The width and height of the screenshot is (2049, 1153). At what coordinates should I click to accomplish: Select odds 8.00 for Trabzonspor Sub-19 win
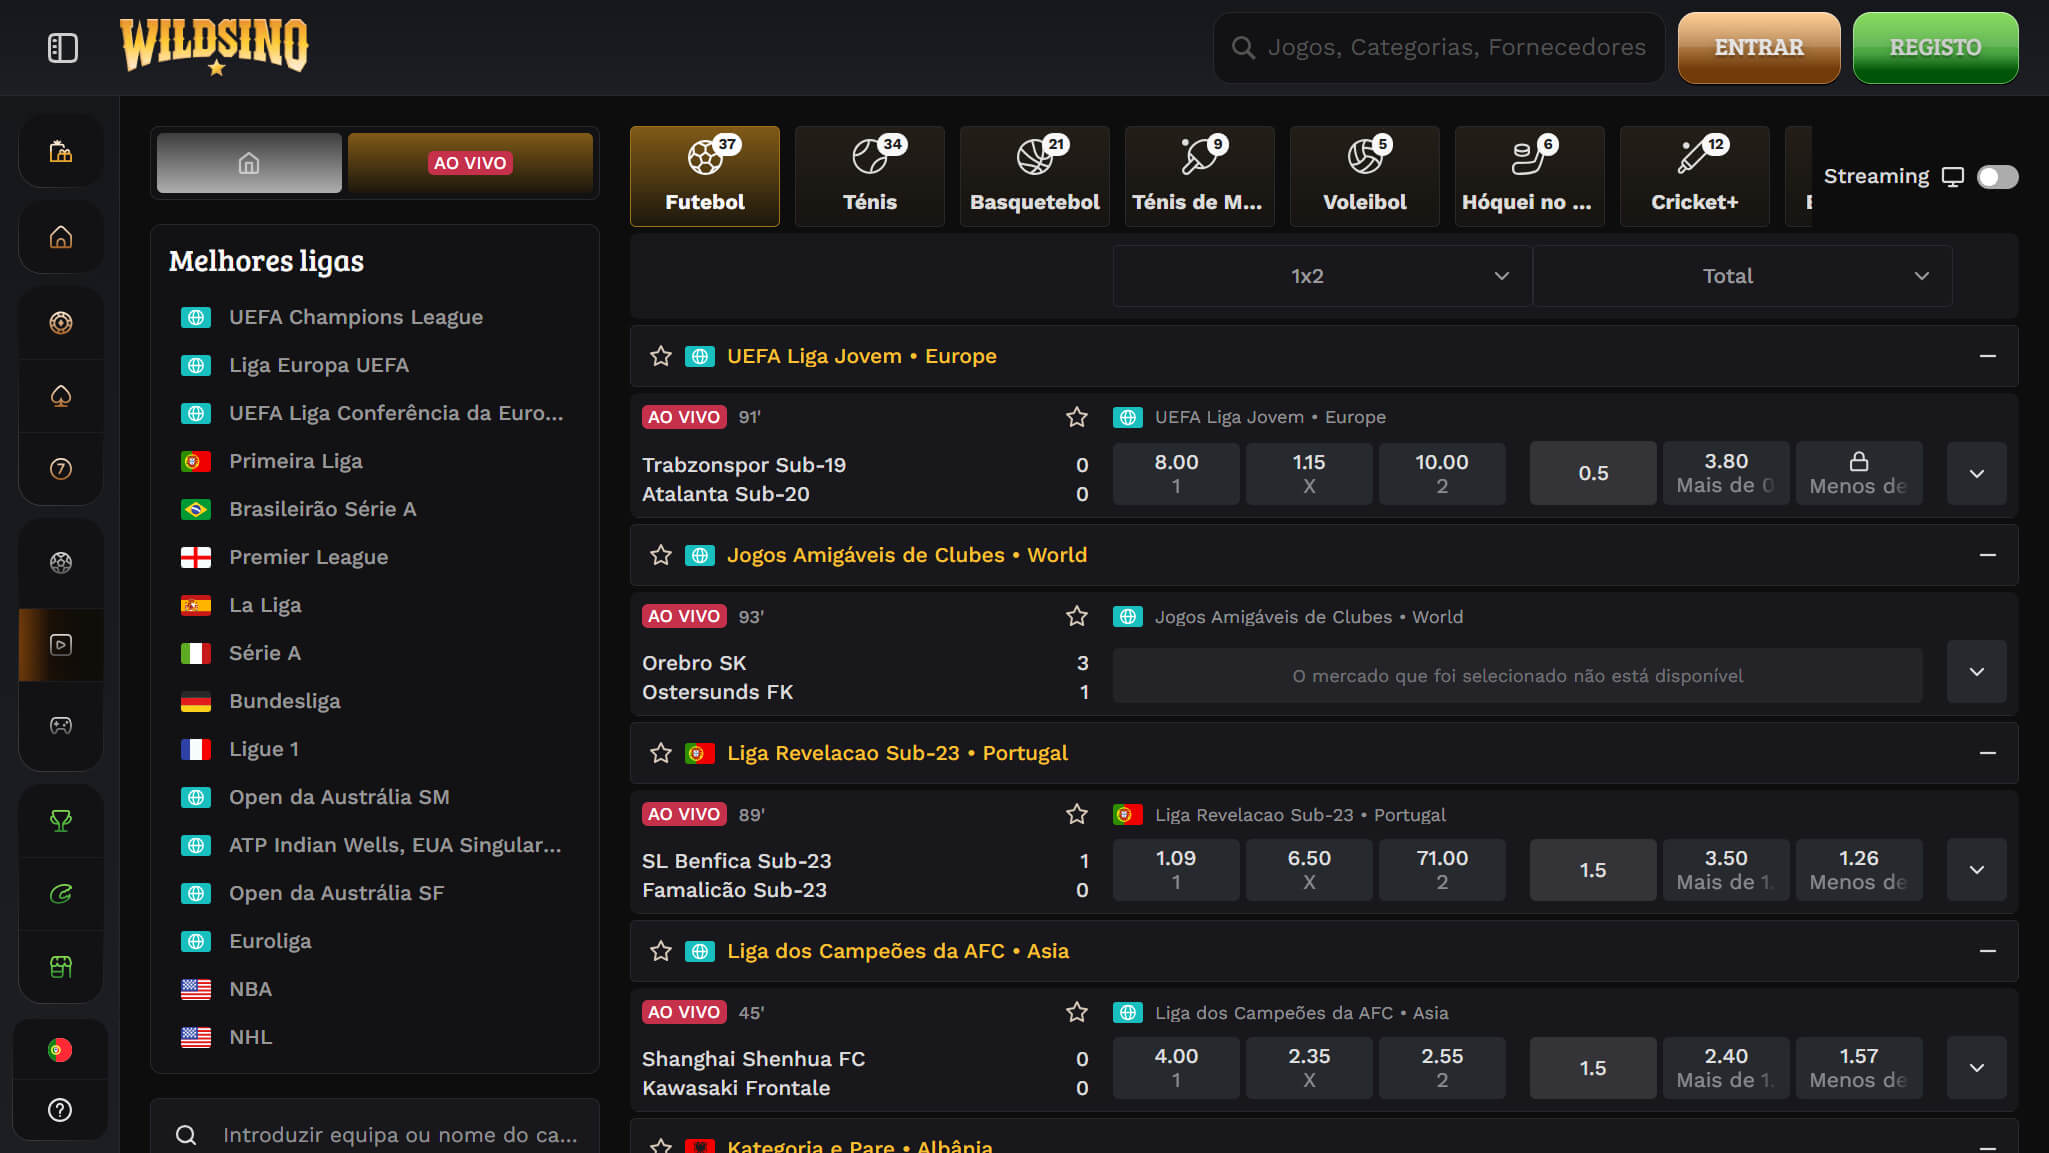click(x=1175, y=473)
